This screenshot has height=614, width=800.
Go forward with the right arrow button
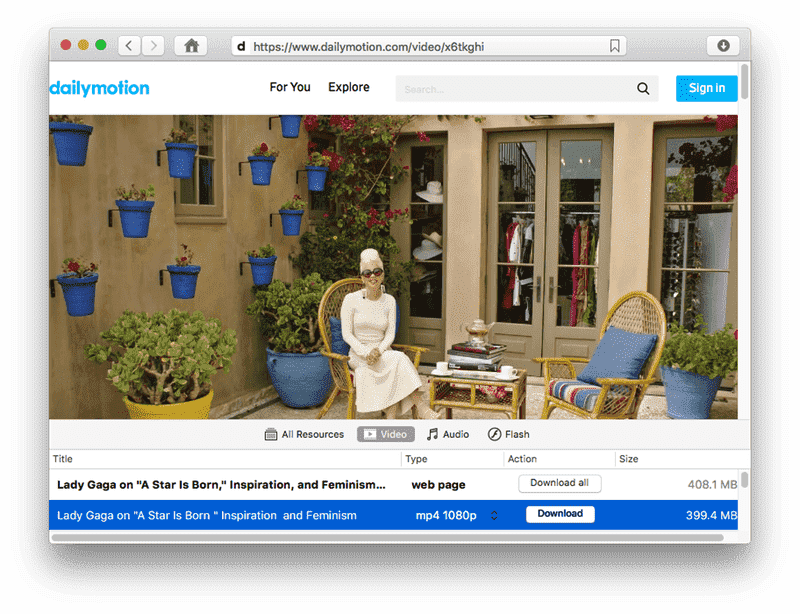[x=153, y=46]
